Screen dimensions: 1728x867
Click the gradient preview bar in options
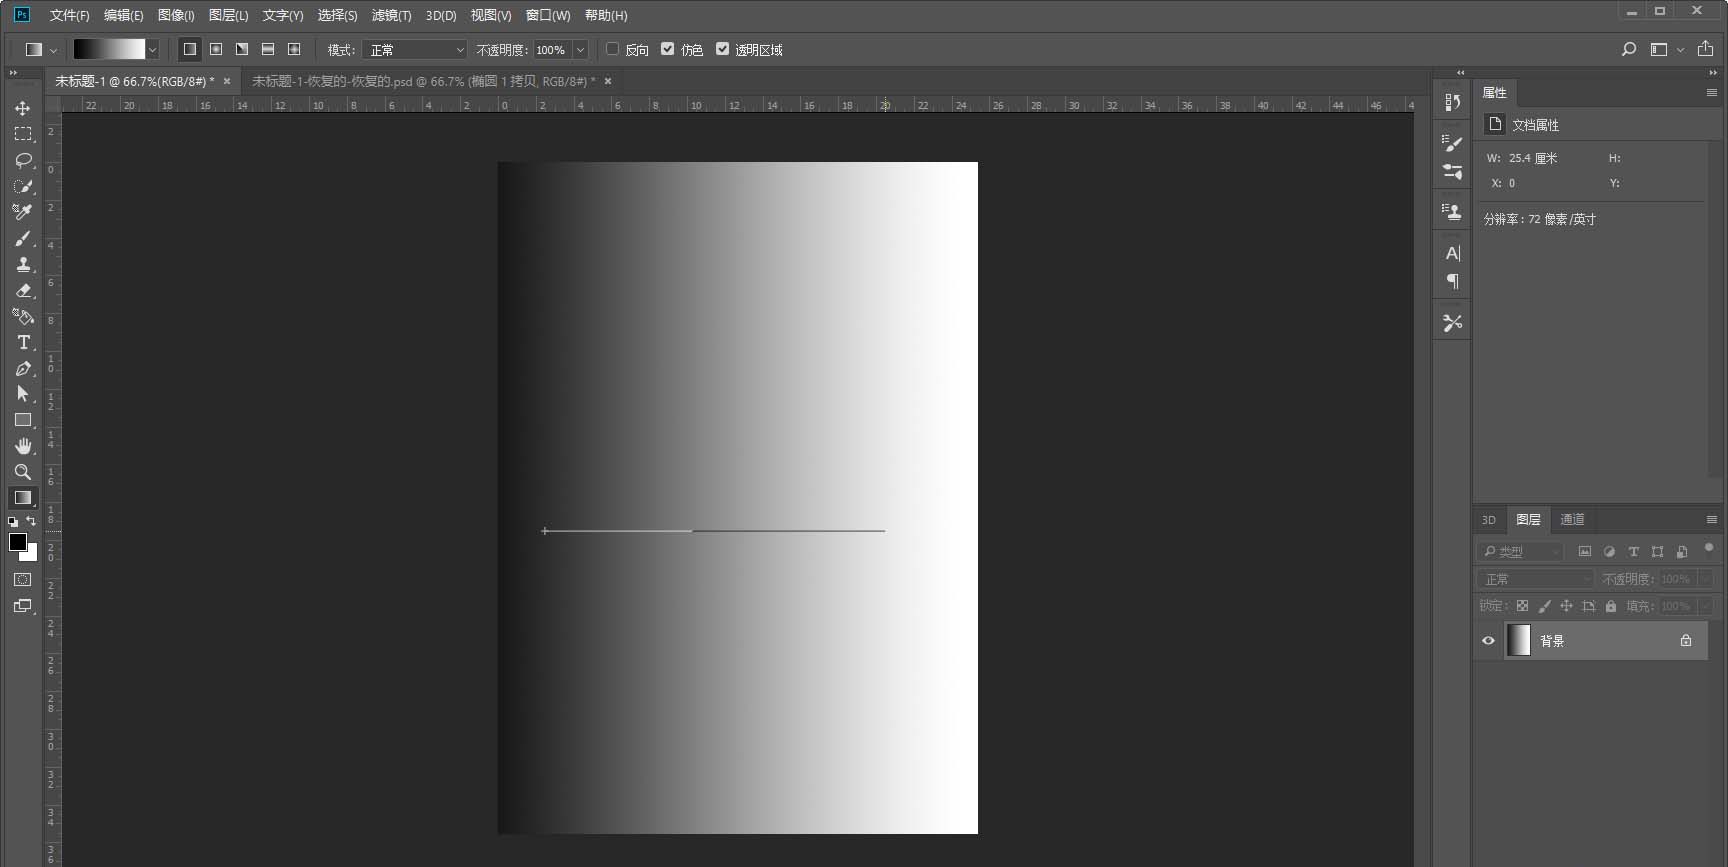pos(109,50)
